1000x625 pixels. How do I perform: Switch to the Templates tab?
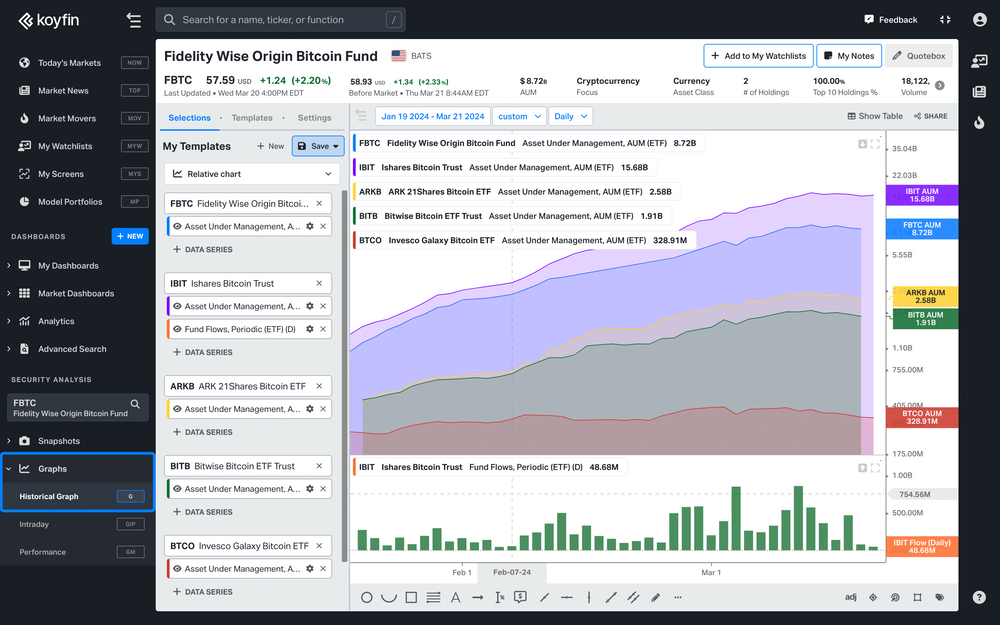coord(252,117)
